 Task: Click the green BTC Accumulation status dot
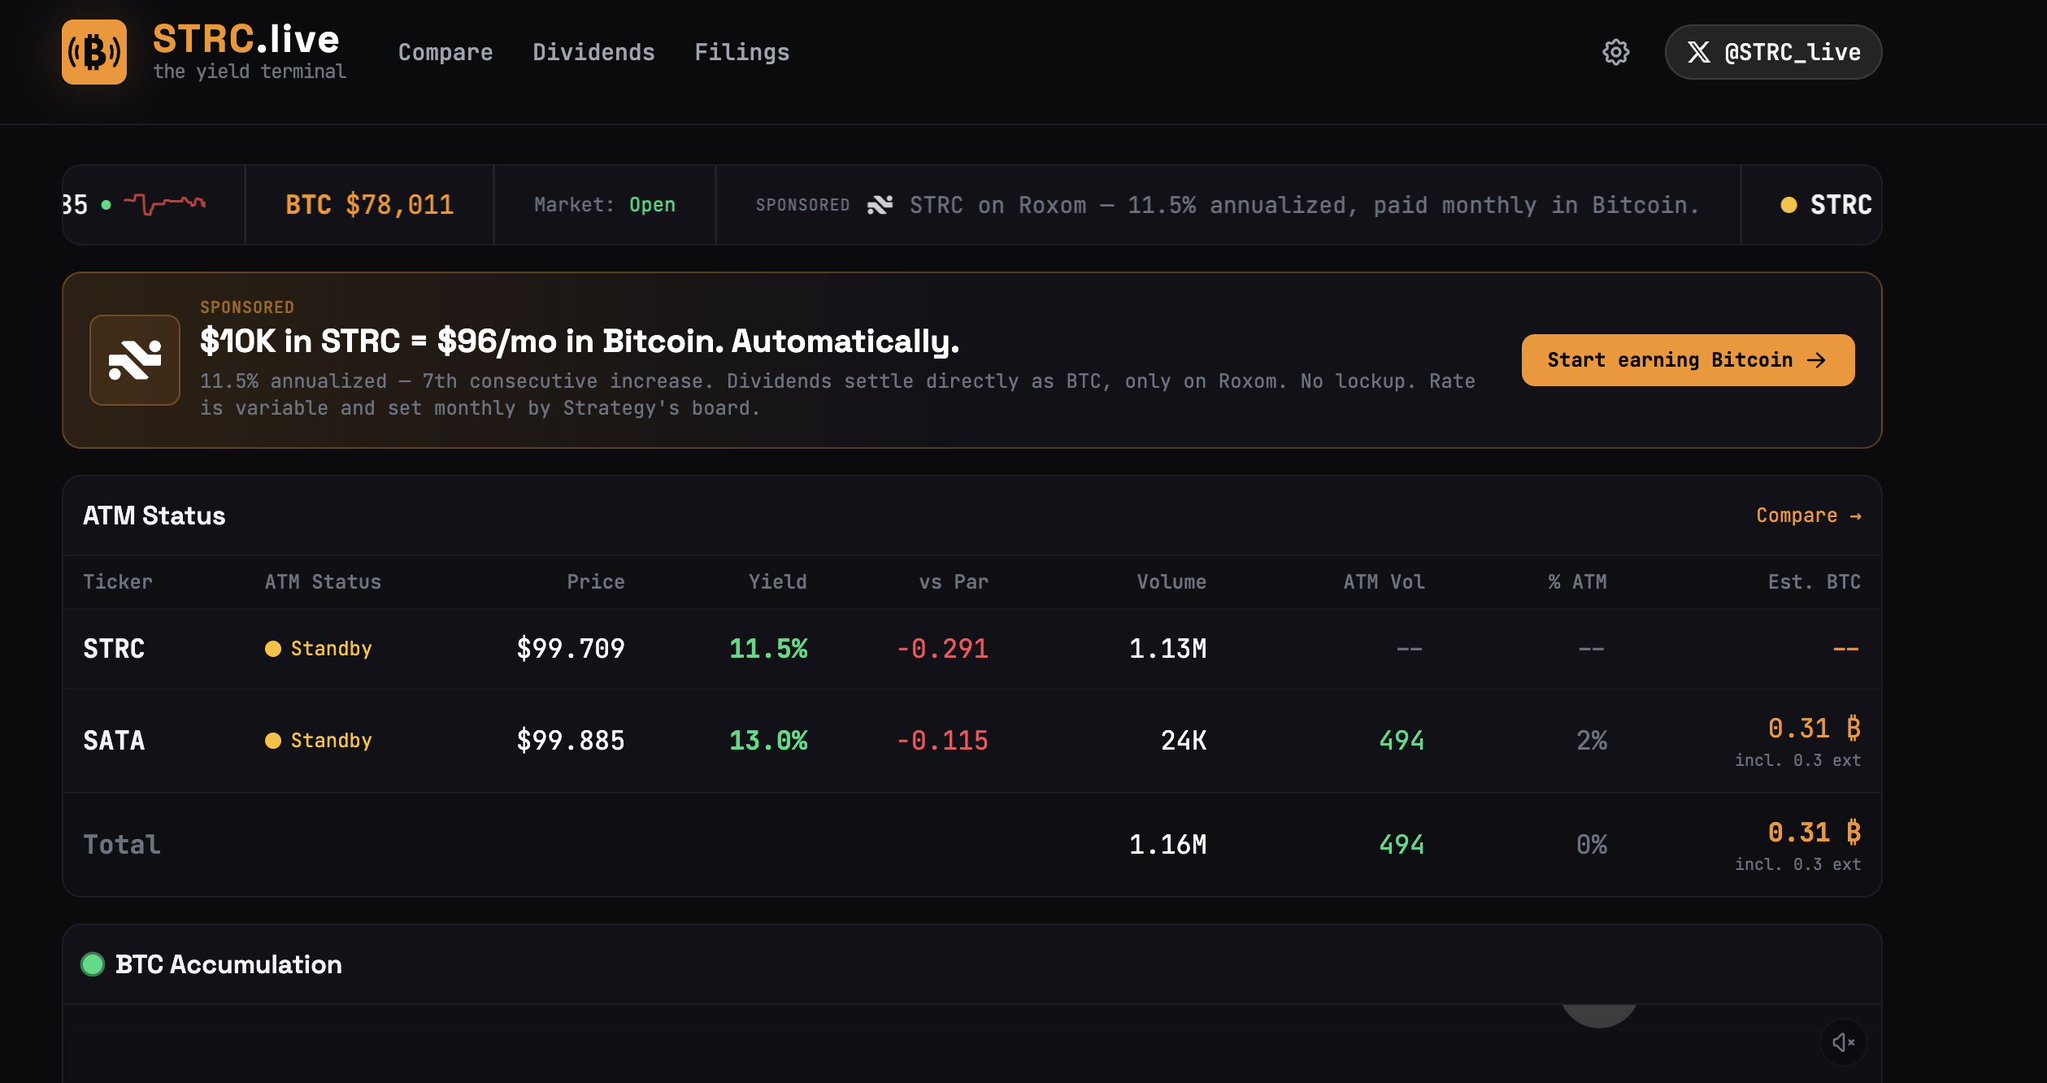93,964
